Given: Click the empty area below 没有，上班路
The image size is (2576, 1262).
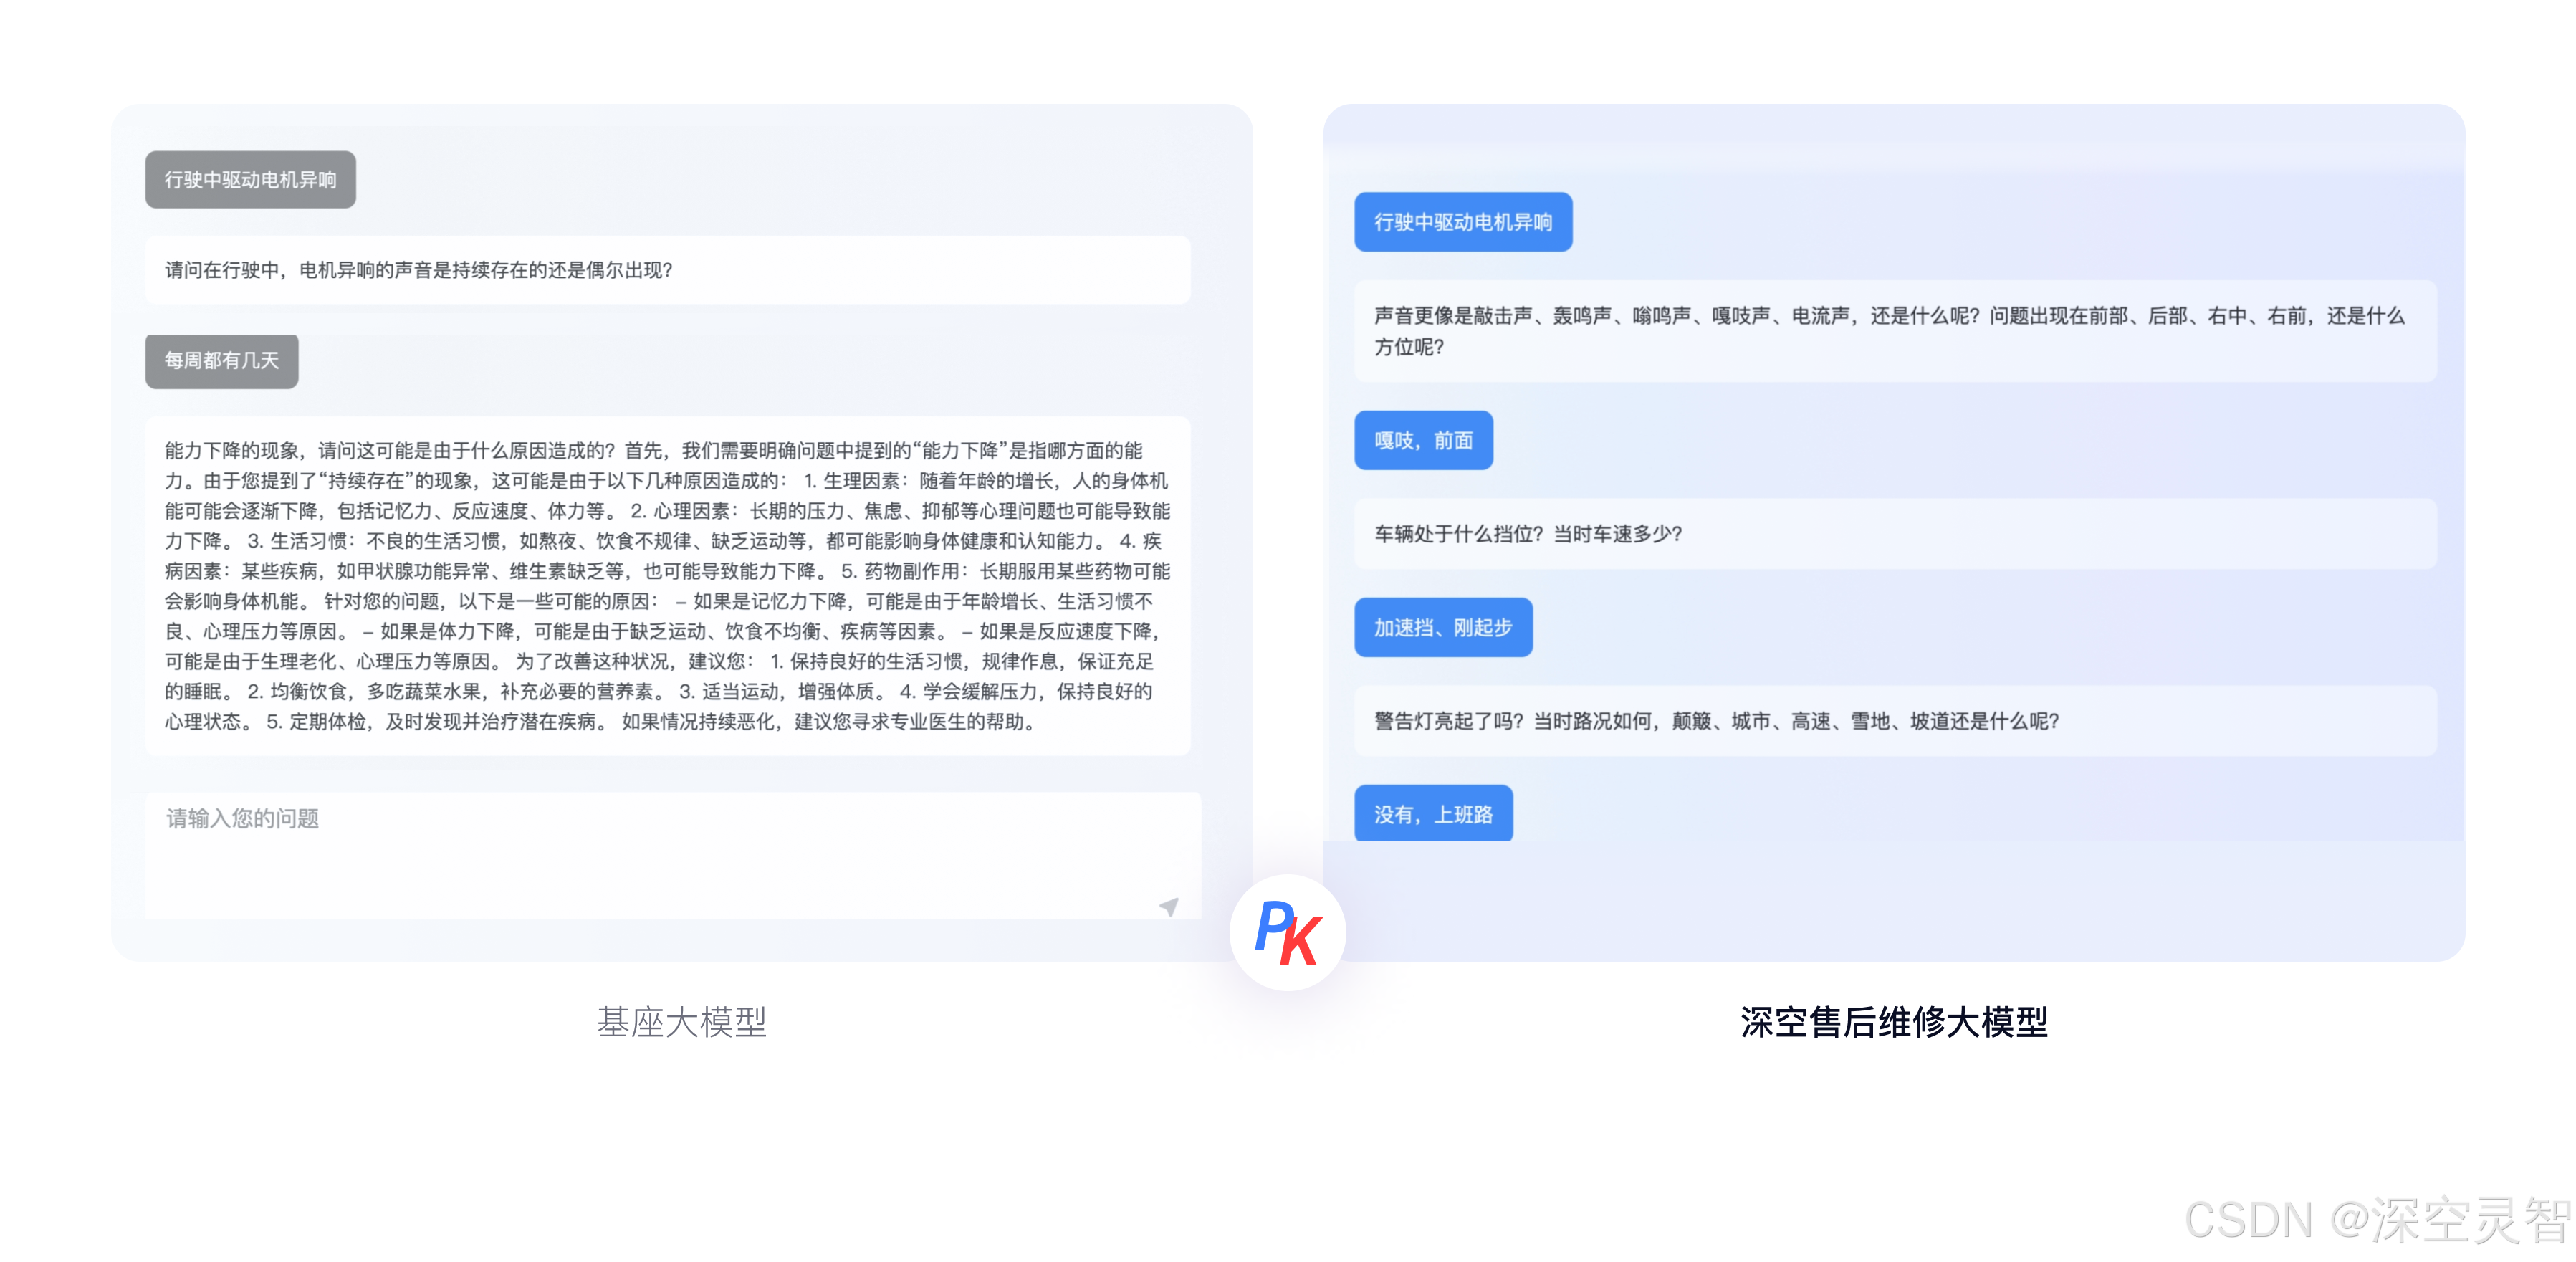Looking at the screenshot, I should [x=1892, y=900].
